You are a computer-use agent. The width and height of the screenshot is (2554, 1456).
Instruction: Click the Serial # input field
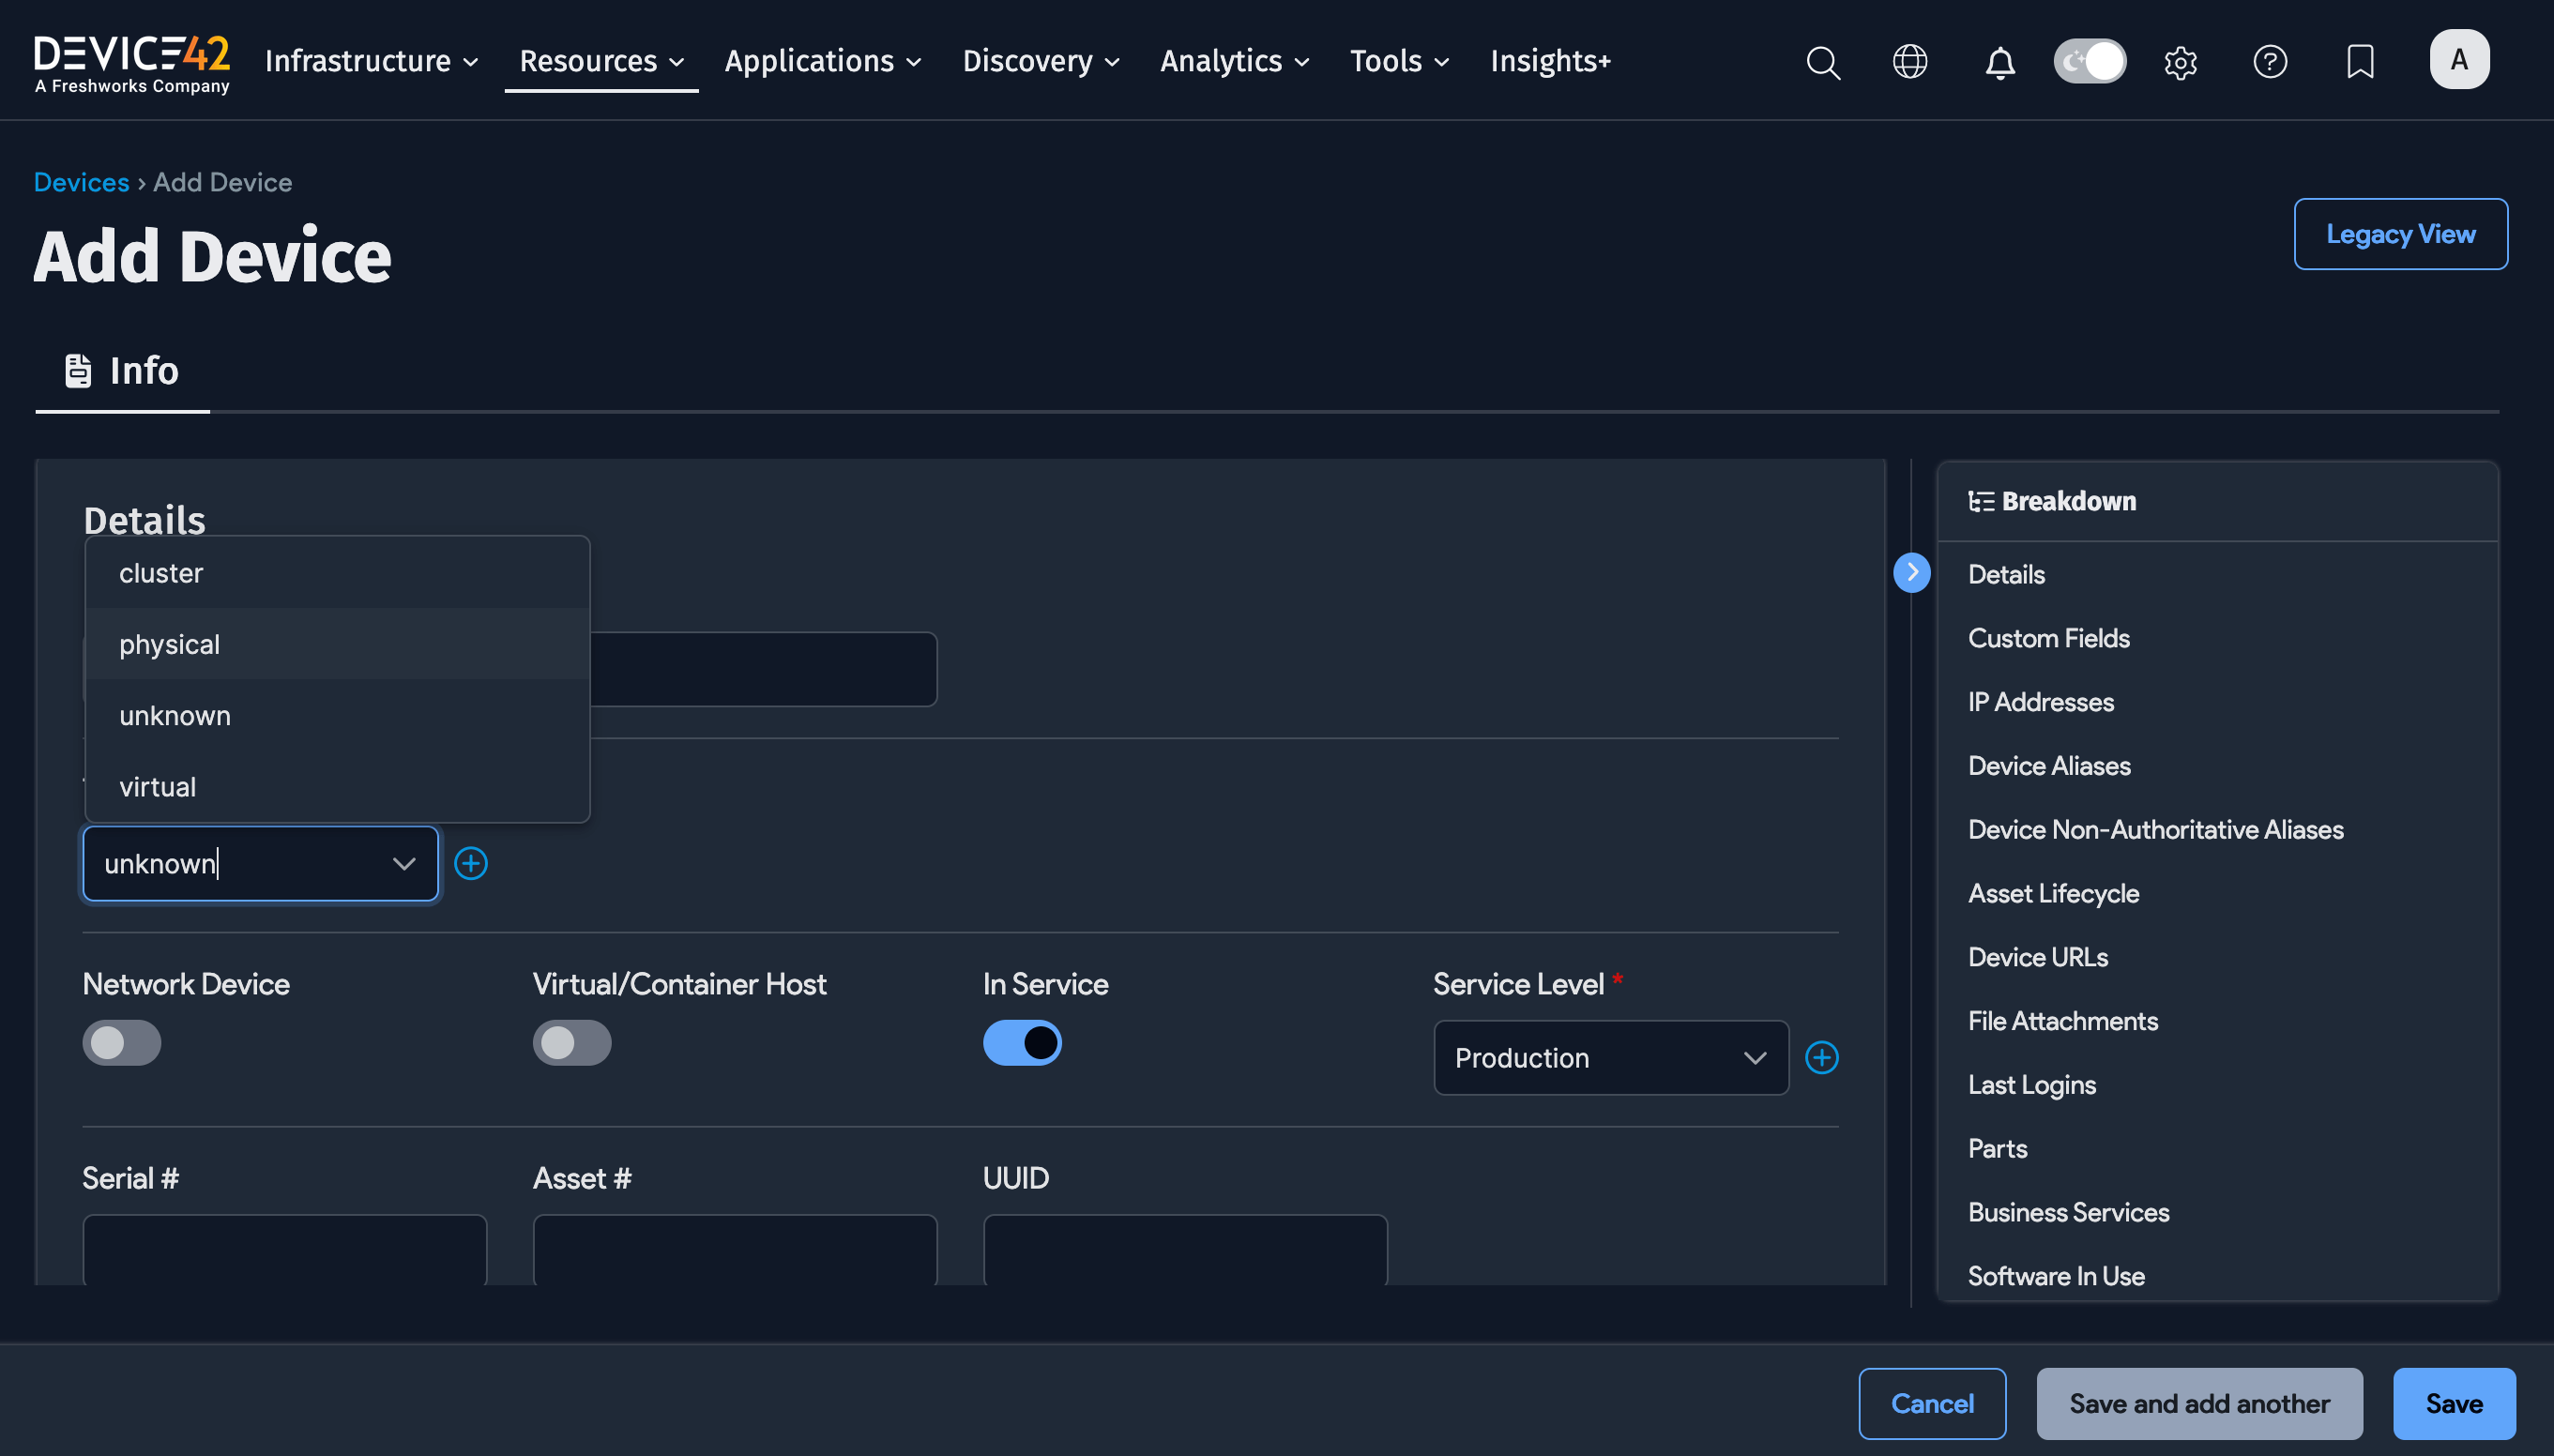[x=285, y=1248]
